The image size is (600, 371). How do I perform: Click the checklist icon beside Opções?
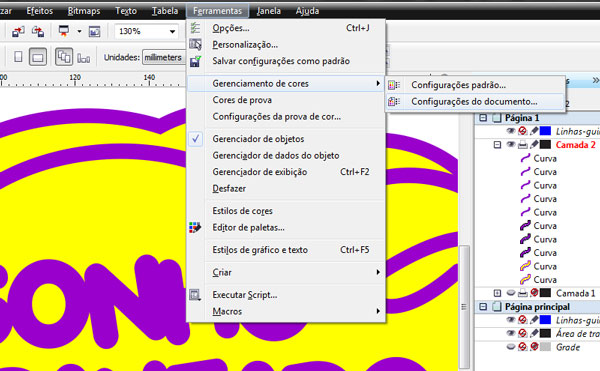[x=195, y=28]
